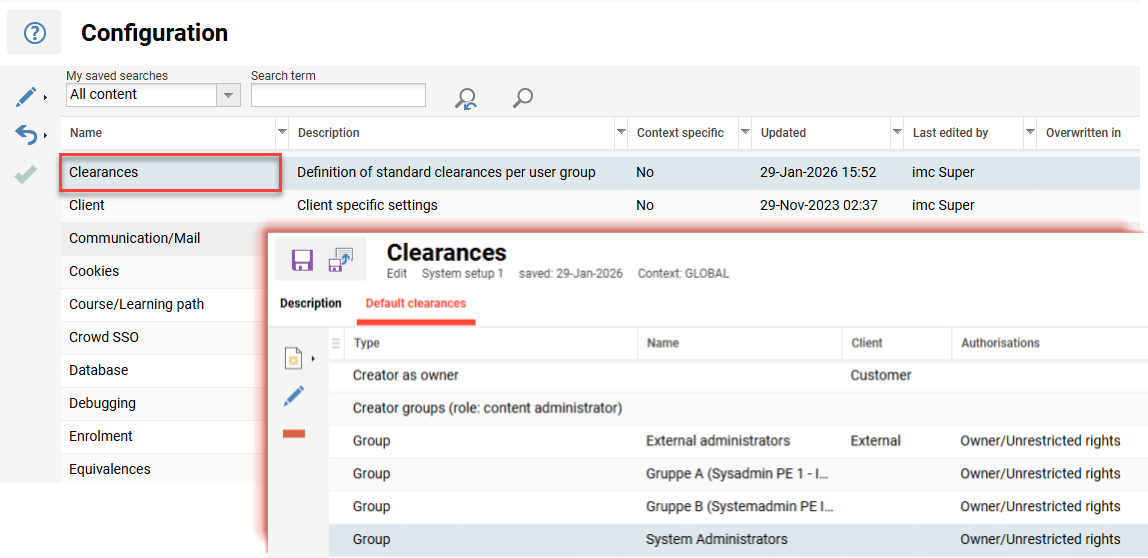
Task: Select the Crowd SSO row
Action: [x=164, y=338]
